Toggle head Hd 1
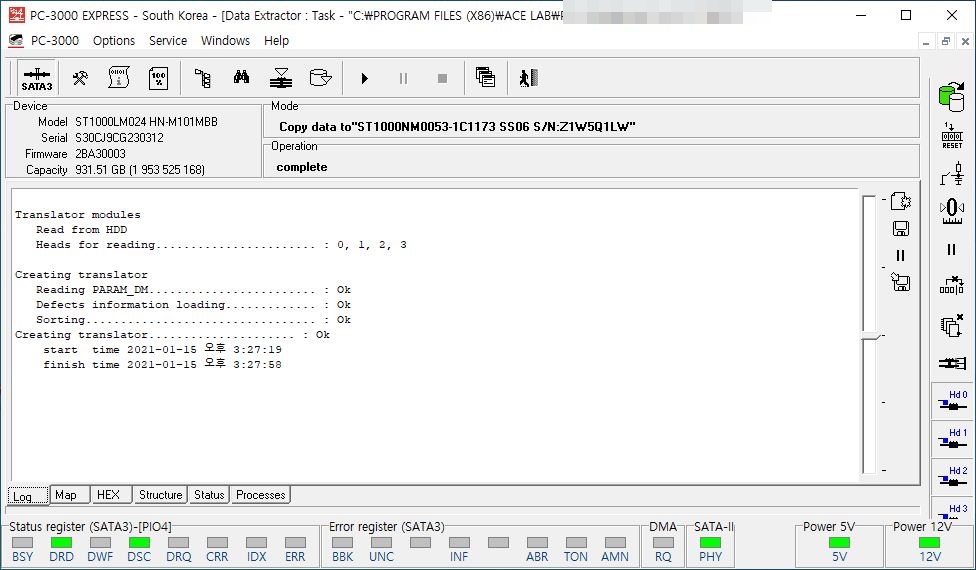This screenshot has height=570, width=976. pyautogui.click(x=952, y=439)
